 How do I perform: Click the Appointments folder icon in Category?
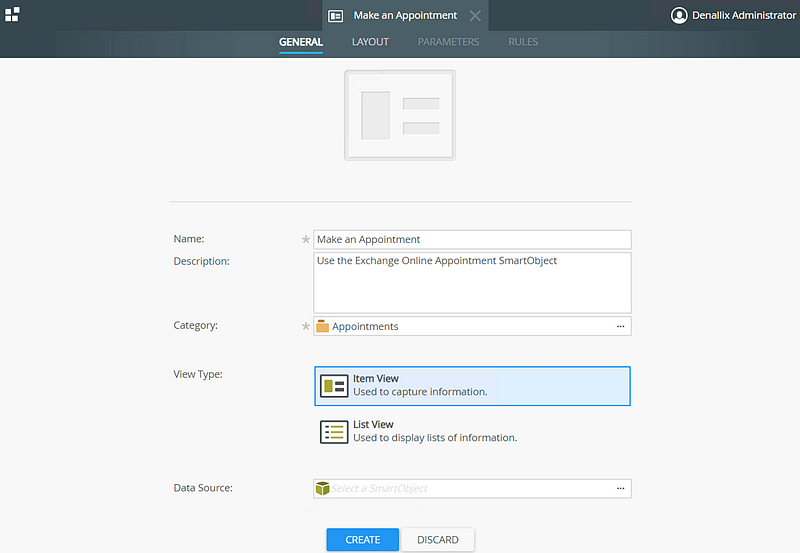[x=323, y=326]
